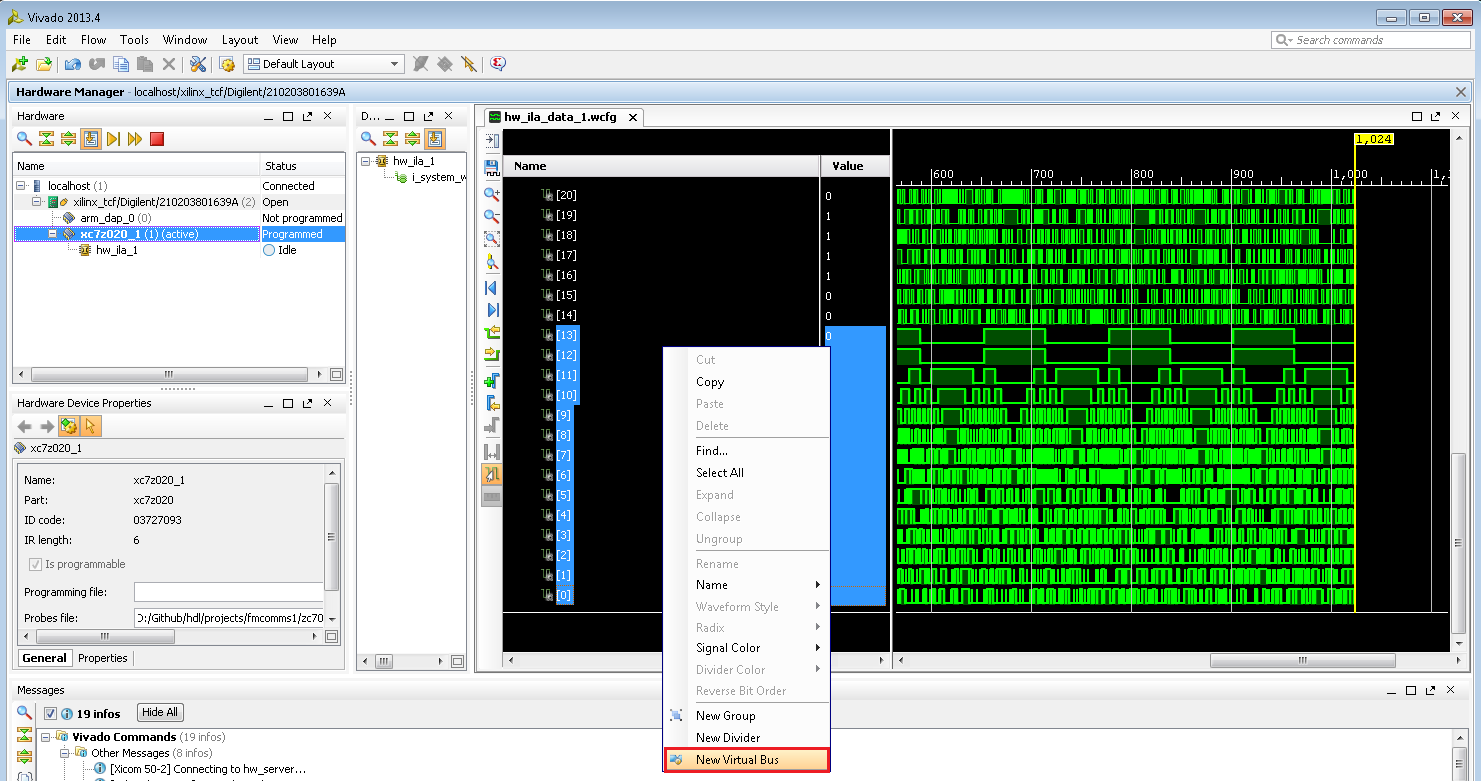Image resolution: width=1481 pixels, height=781 pixels.
Task: Choose New Virtual Bus from context menu
Action: tap(747, 760)
